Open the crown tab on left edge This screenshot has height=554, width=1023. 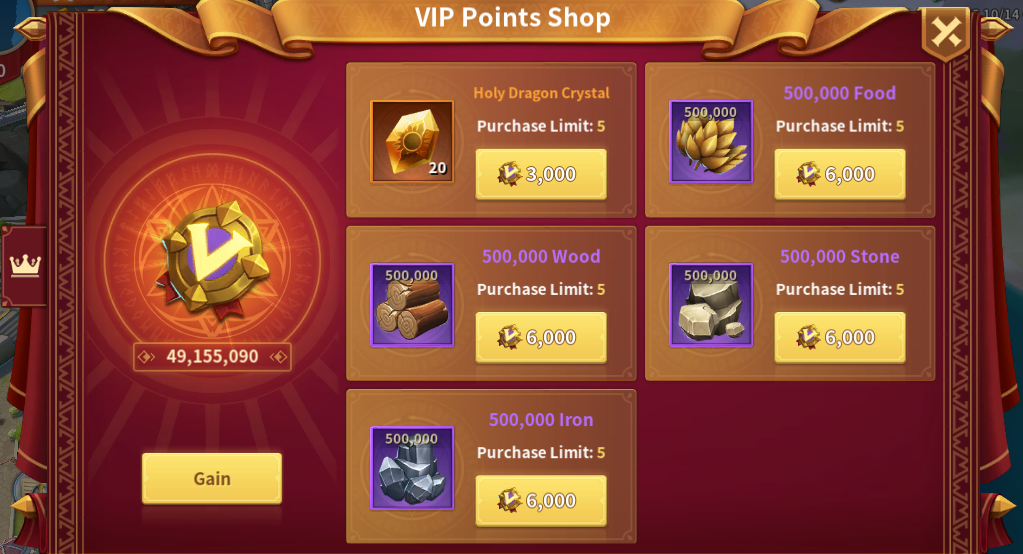point(24,266)
